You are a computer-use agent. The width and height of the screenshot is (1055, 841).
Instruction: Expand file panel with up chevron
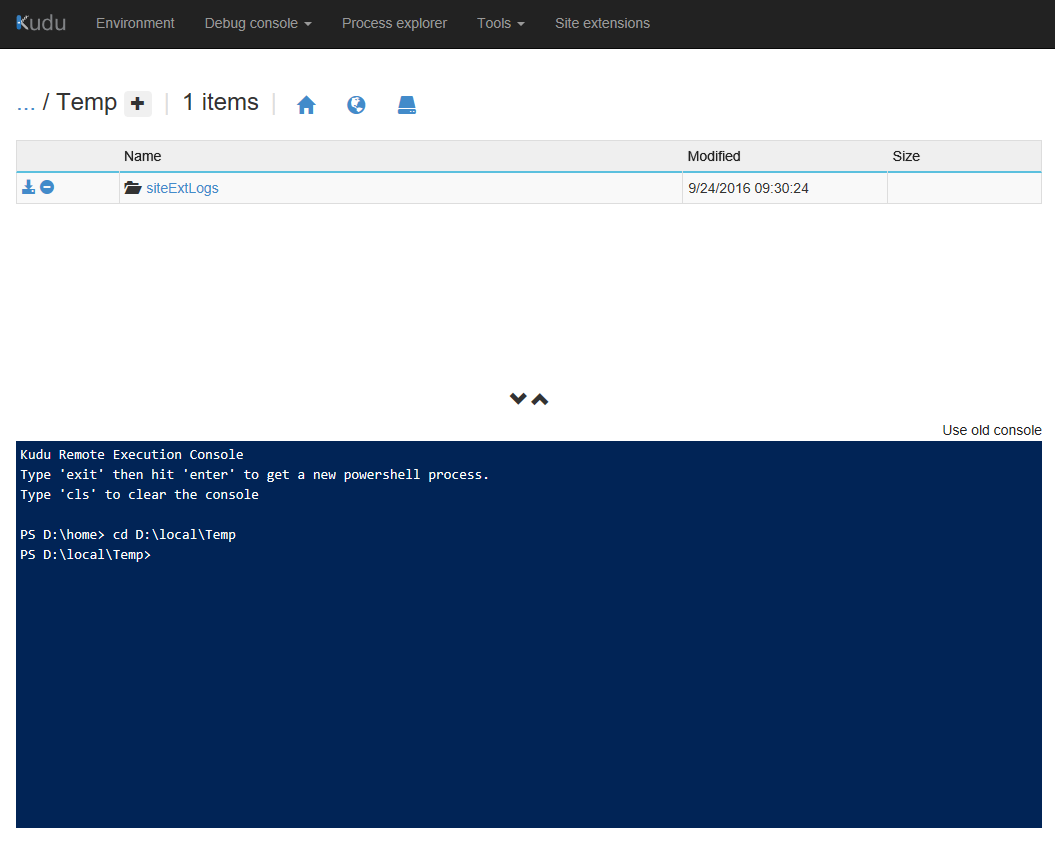click(x=540, y=399)
